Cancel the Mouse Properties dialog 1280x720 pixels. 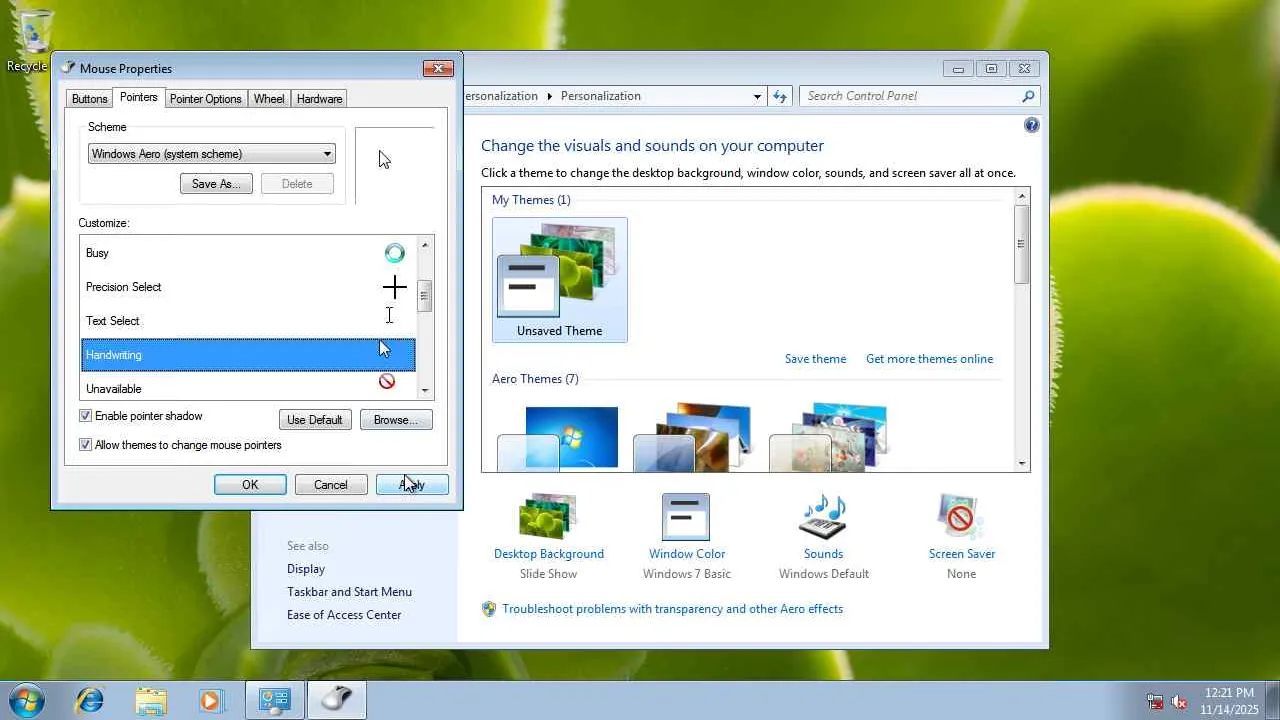click(331, 485)
